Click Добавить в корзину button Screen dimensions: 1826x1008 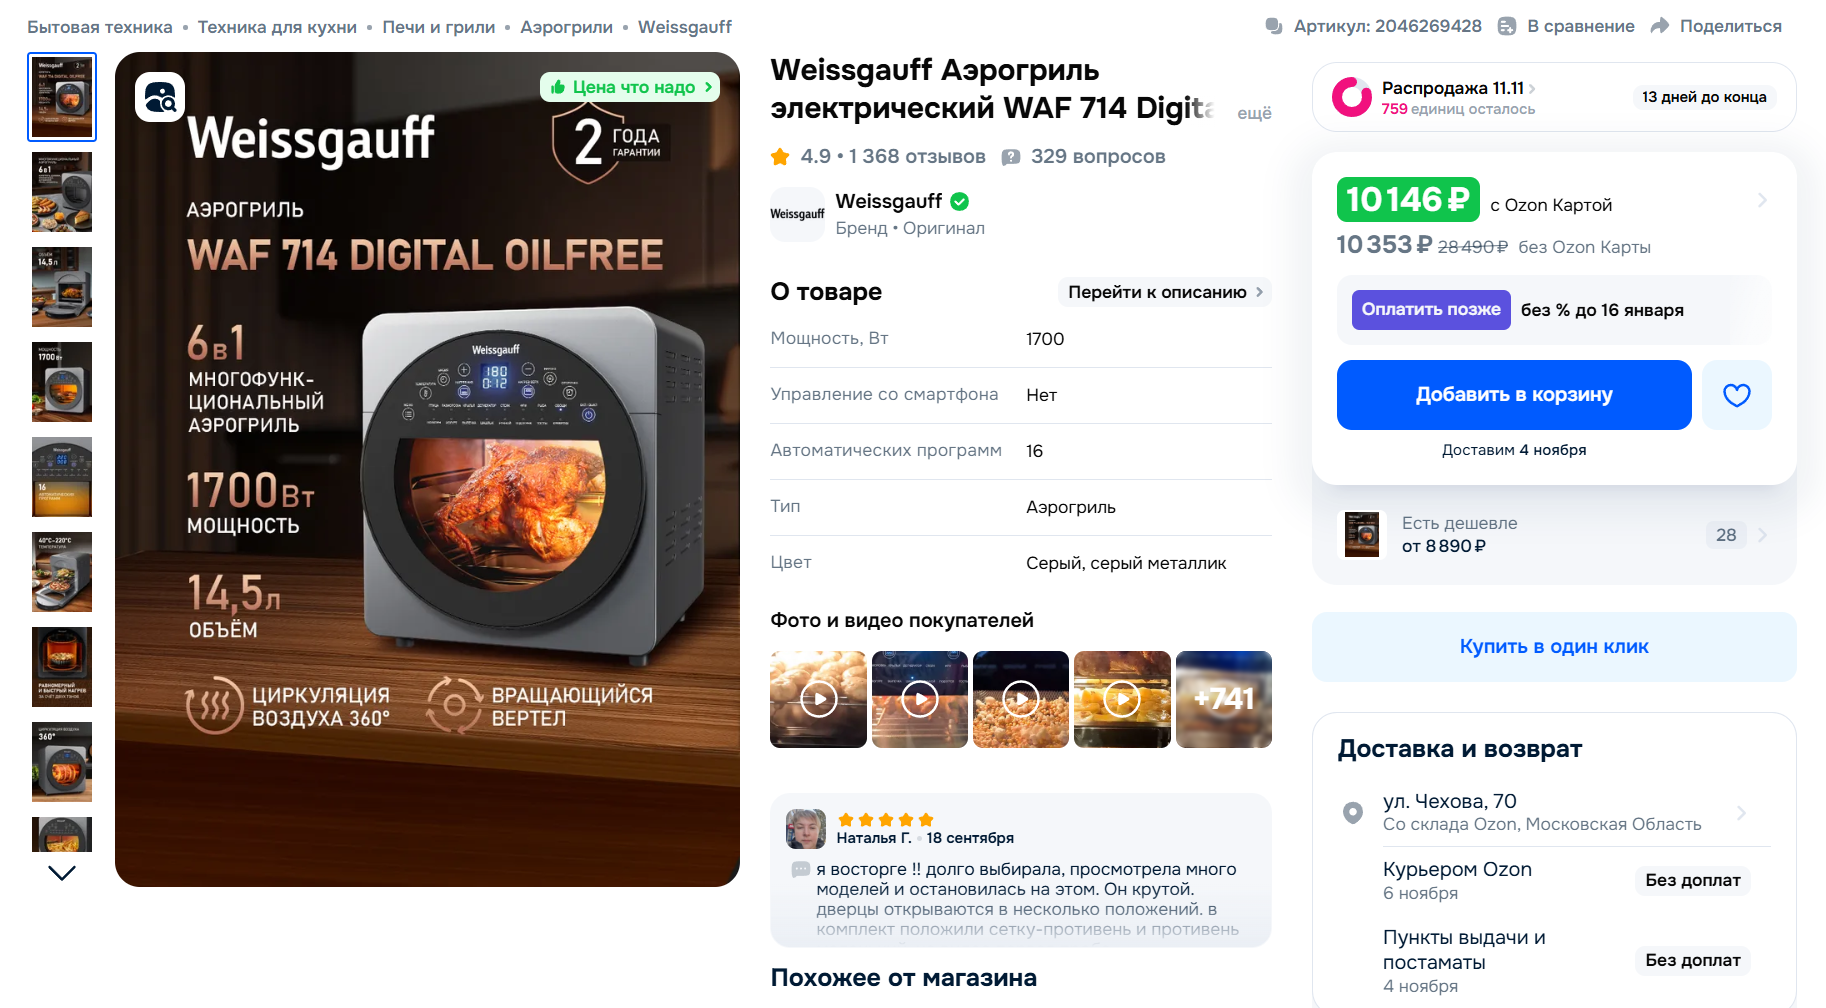pyautogui.click(x=1514, y=395)
